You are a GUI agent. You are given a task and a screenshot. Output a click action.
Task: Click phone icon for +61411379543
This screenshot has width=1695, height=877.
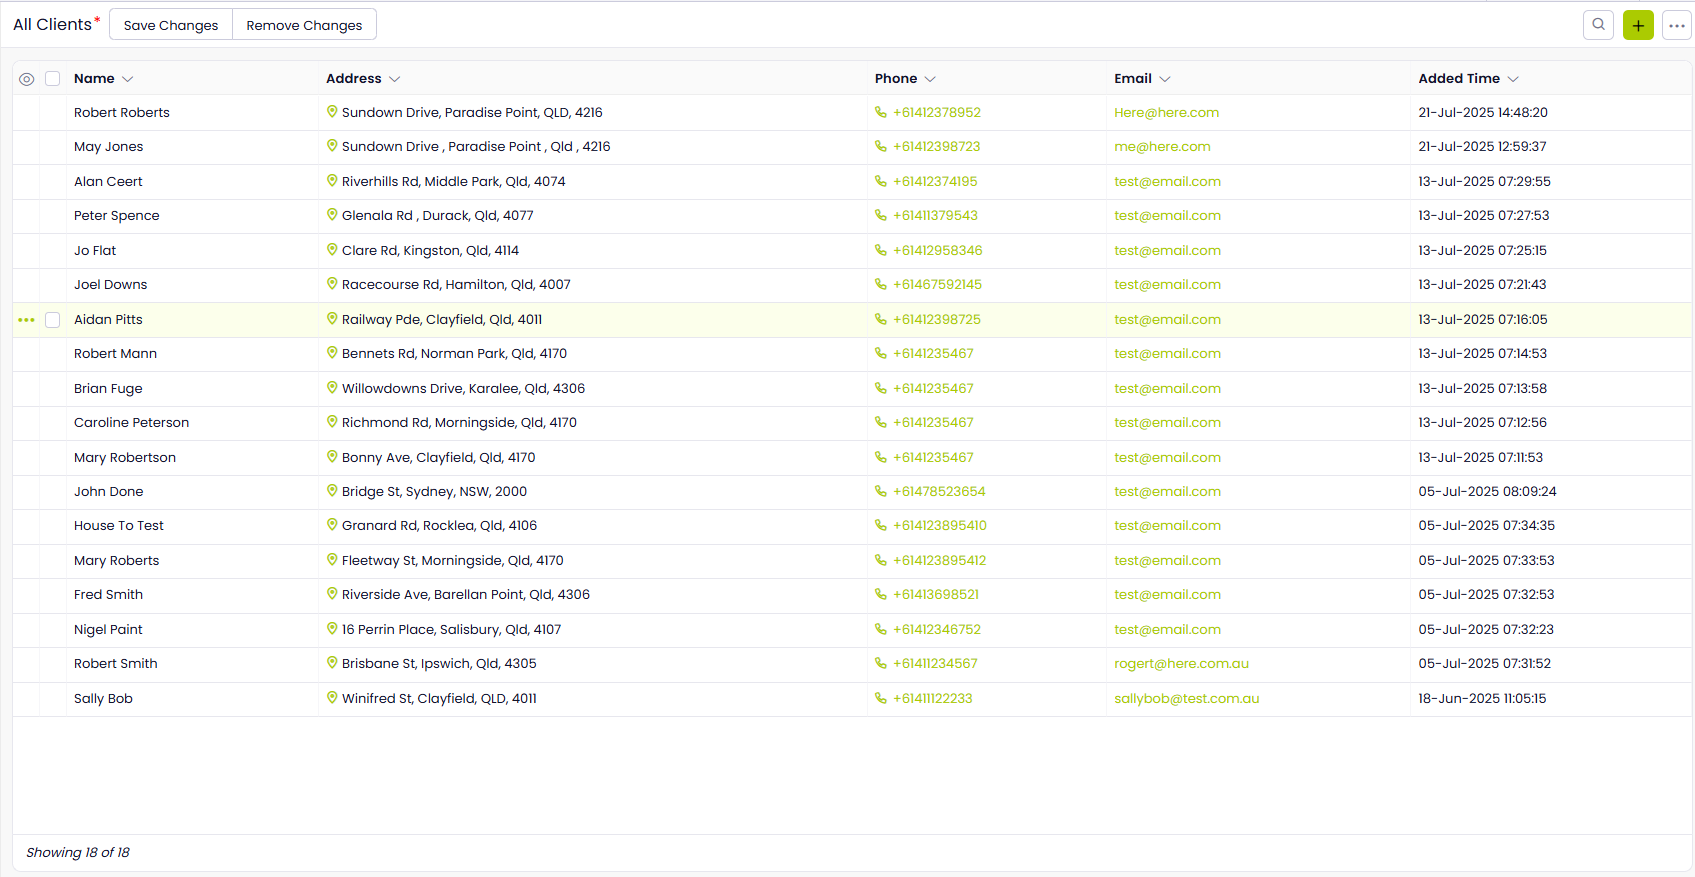tap(881, 216)
